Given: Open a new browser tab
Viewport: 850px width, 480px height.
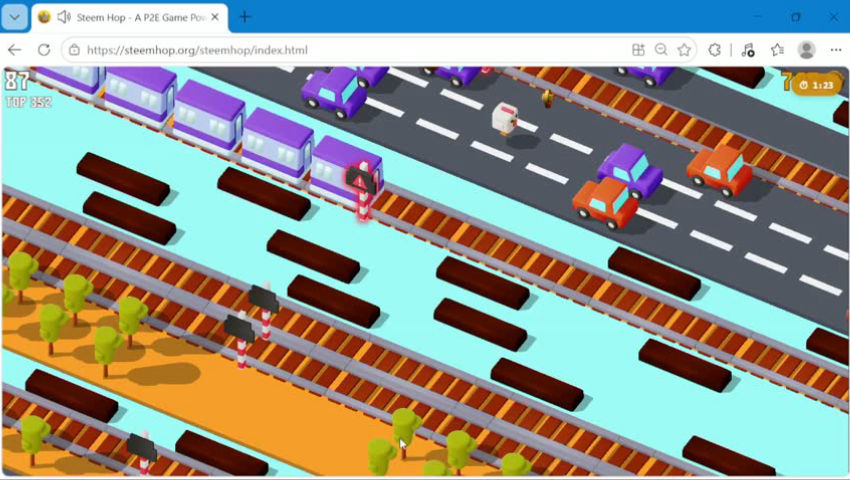Looking at the screenshot, I should [245, 17].
